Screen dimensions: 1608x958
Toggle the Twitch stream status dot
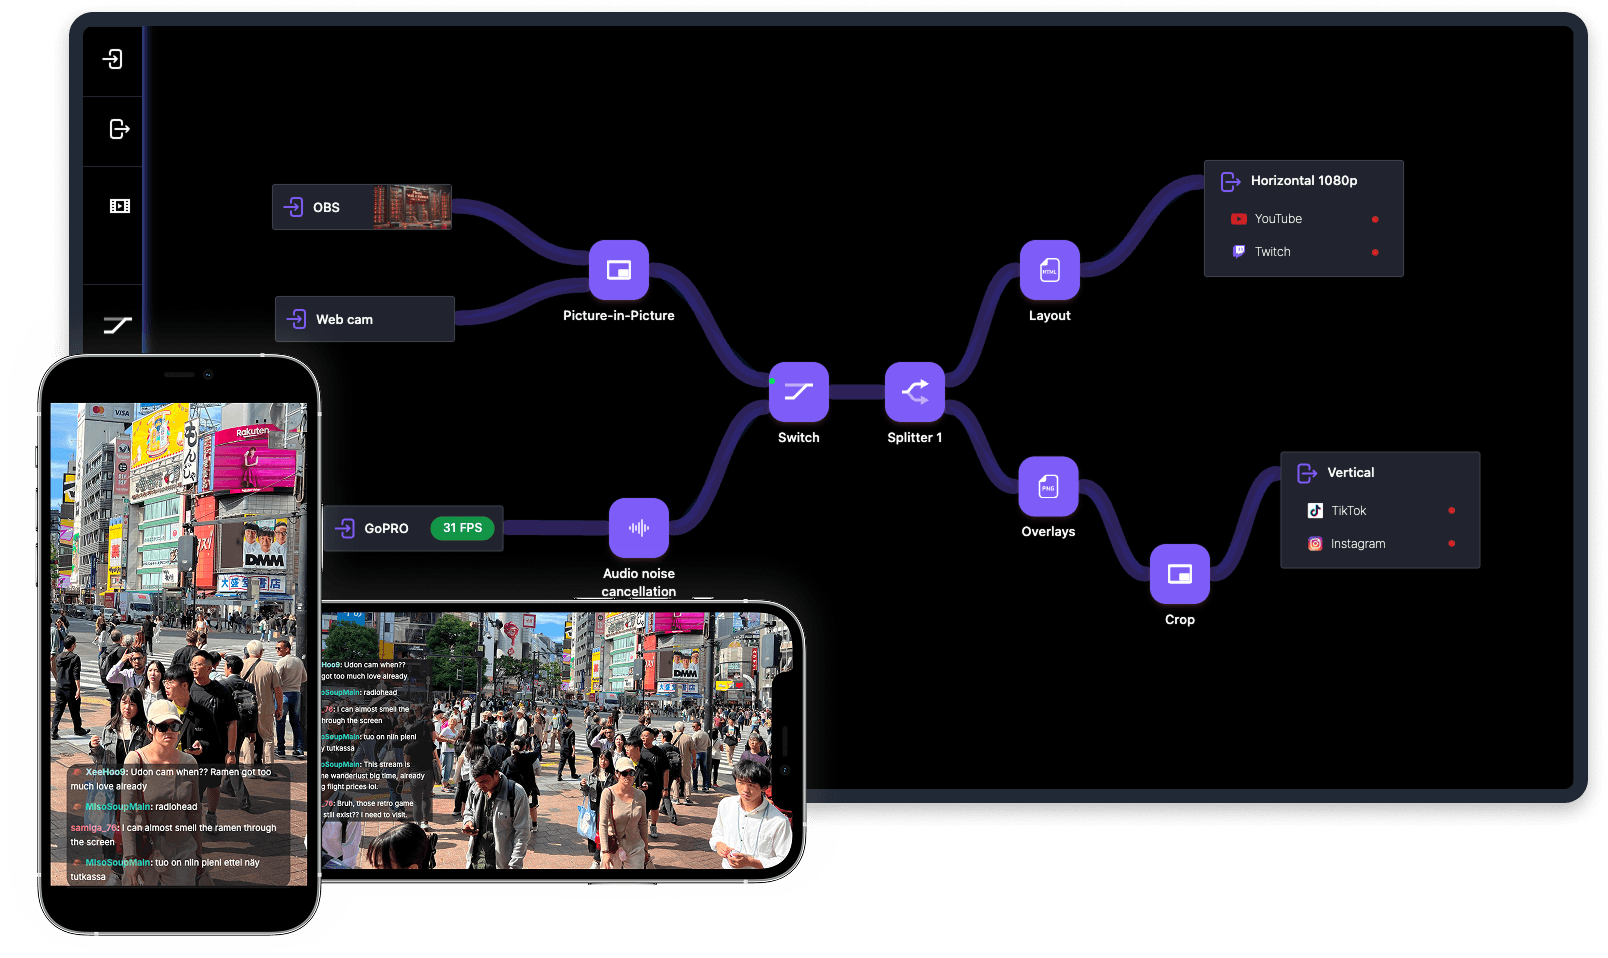1375,252
